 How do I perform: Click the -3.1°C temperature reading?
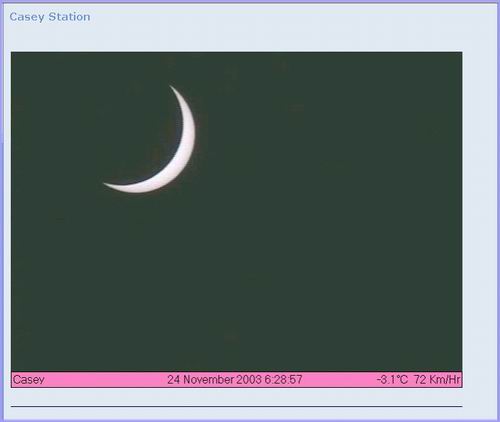coord(392,380)
